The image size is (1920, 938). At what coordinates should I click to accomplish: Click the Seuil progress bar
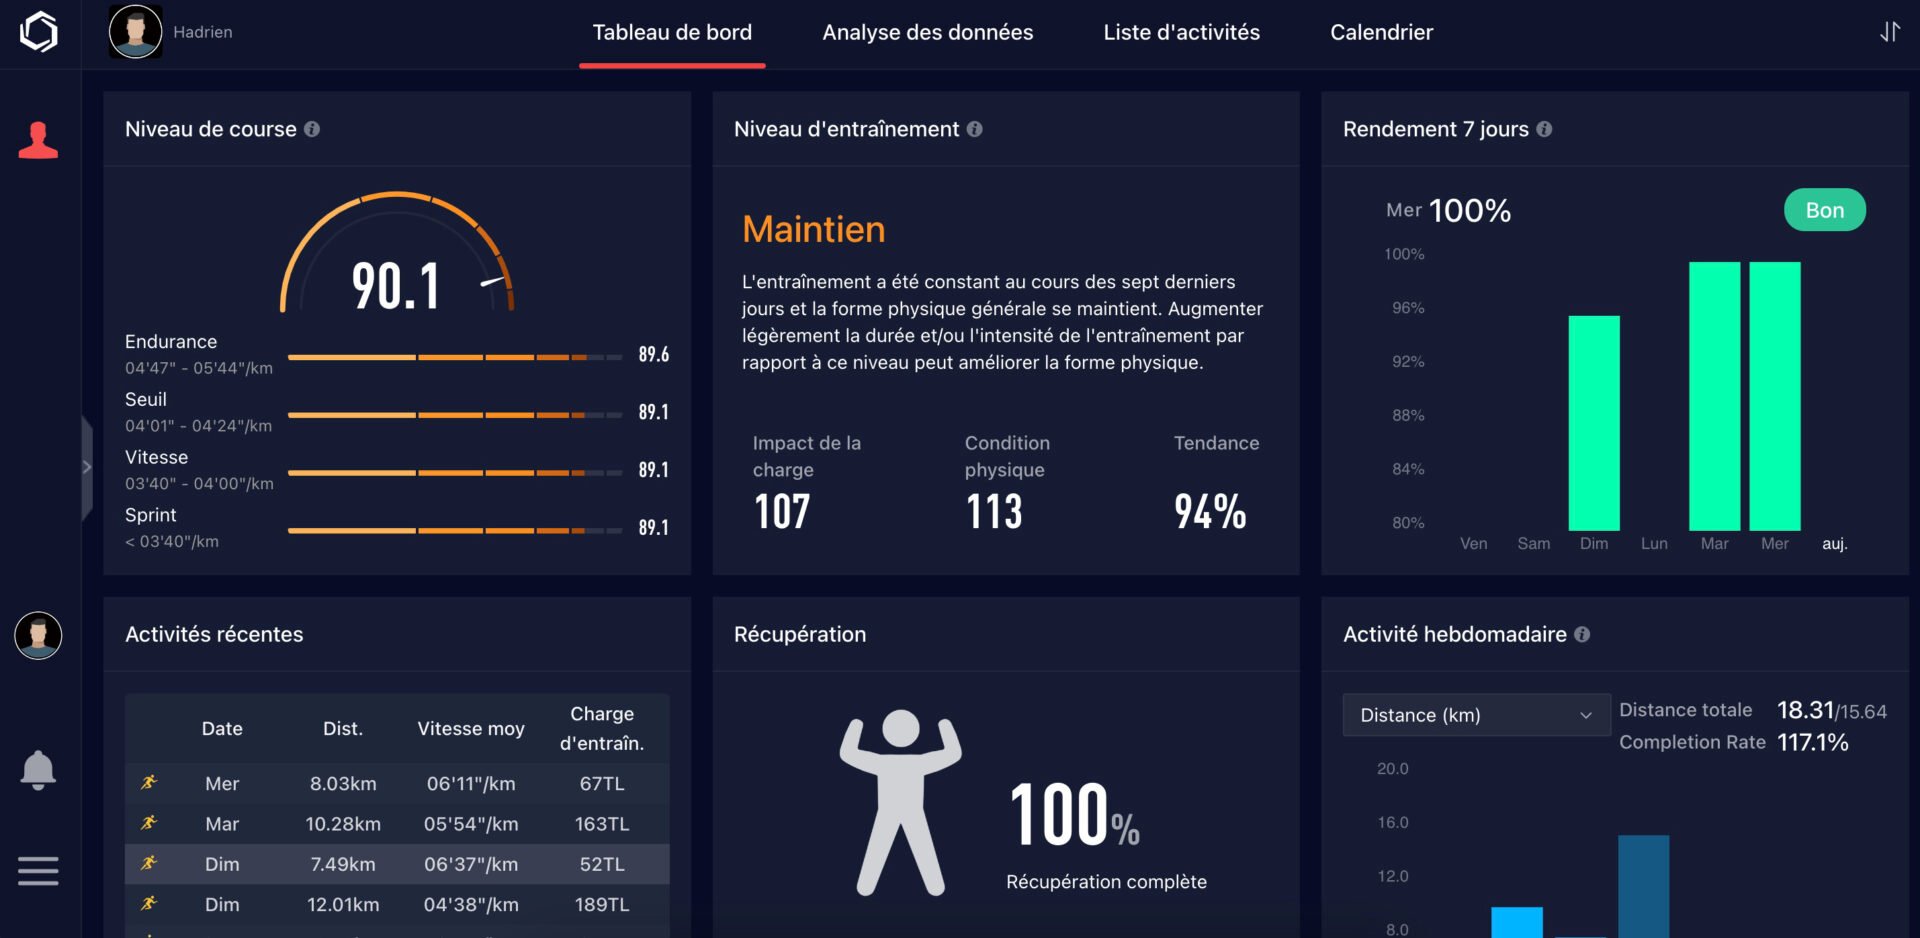click(x=455, y=415)
